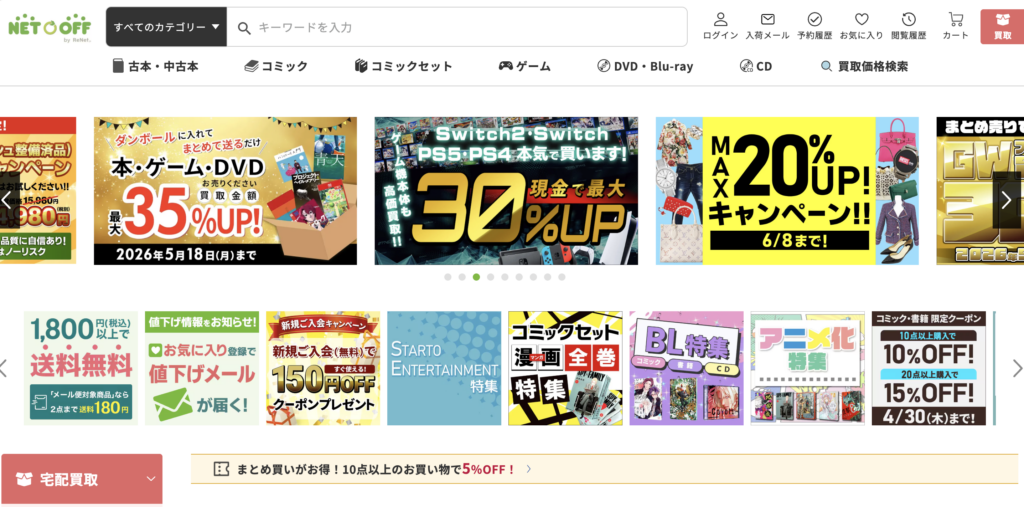
Task: Select the fourth carousel pagination dot
Action: point(490,277)
